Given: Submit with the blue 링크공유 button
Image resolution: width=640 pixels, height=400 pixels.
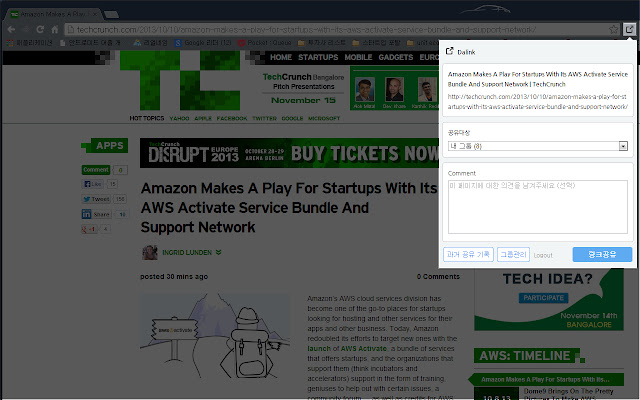Looking at the screenshot, I should (x=602, y=254).
